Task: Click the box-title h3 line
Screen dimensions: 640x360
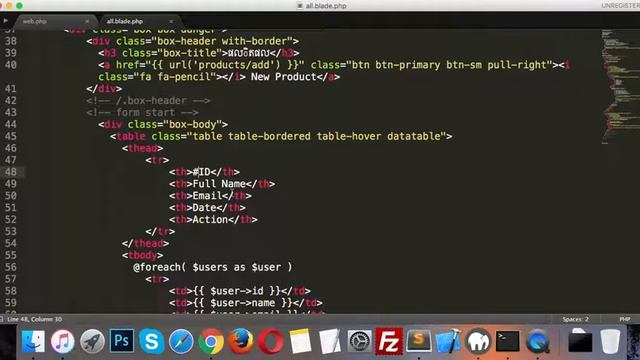Action: (x=199, y=53)
